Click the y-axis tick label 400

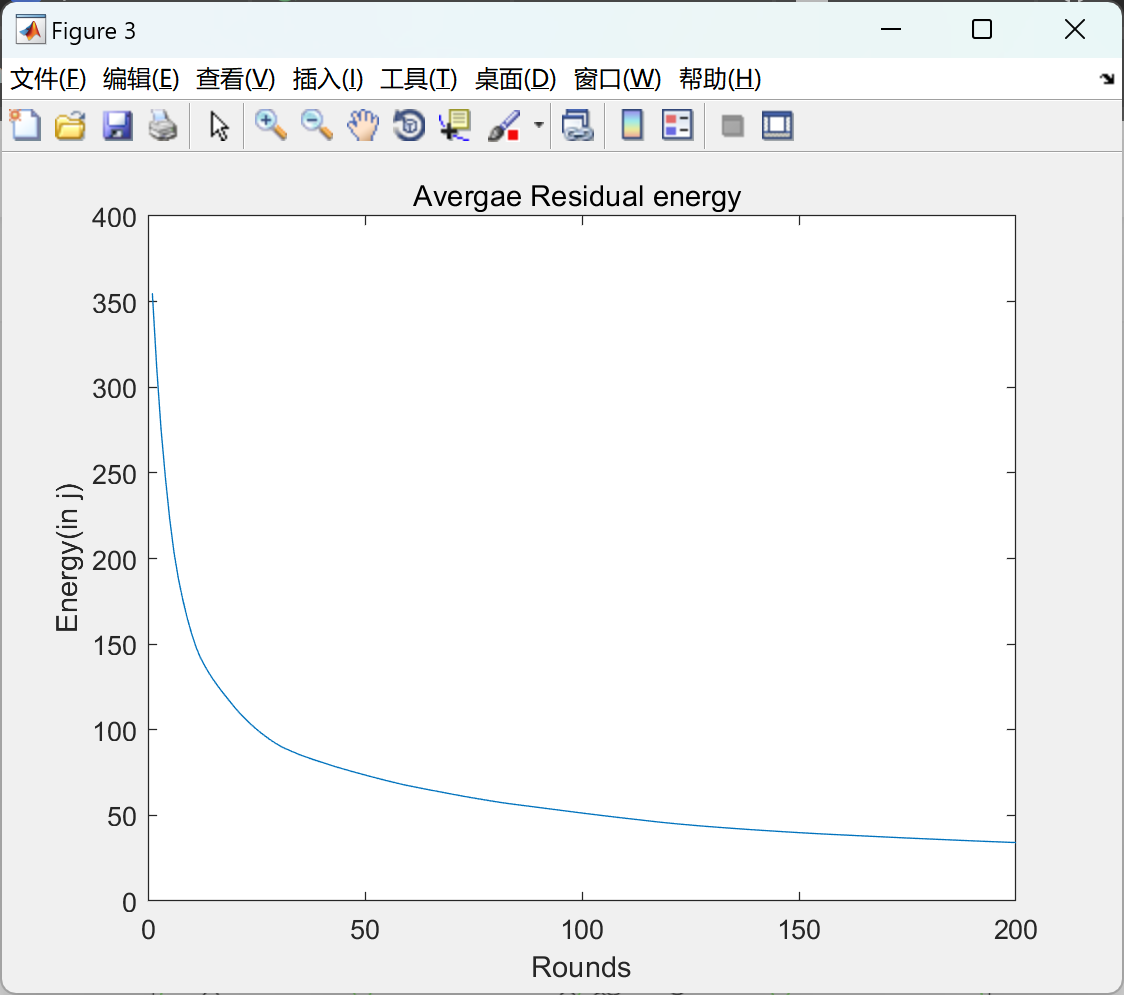click(114, 217)
